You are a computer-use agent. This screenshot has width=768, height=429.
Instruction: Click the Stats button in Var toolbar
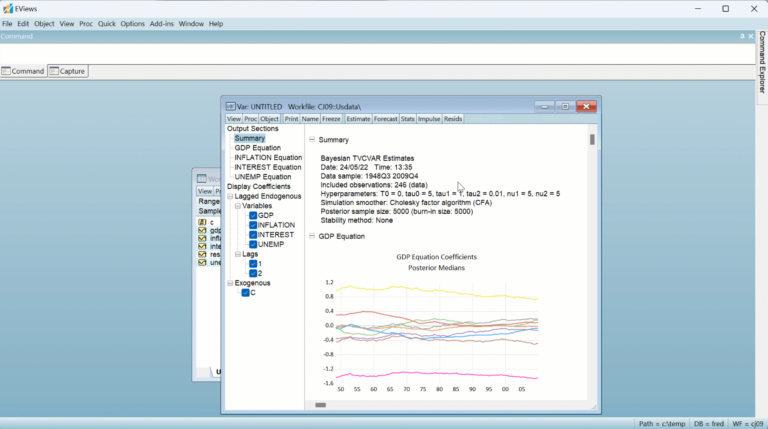click(x=408, y=119)
